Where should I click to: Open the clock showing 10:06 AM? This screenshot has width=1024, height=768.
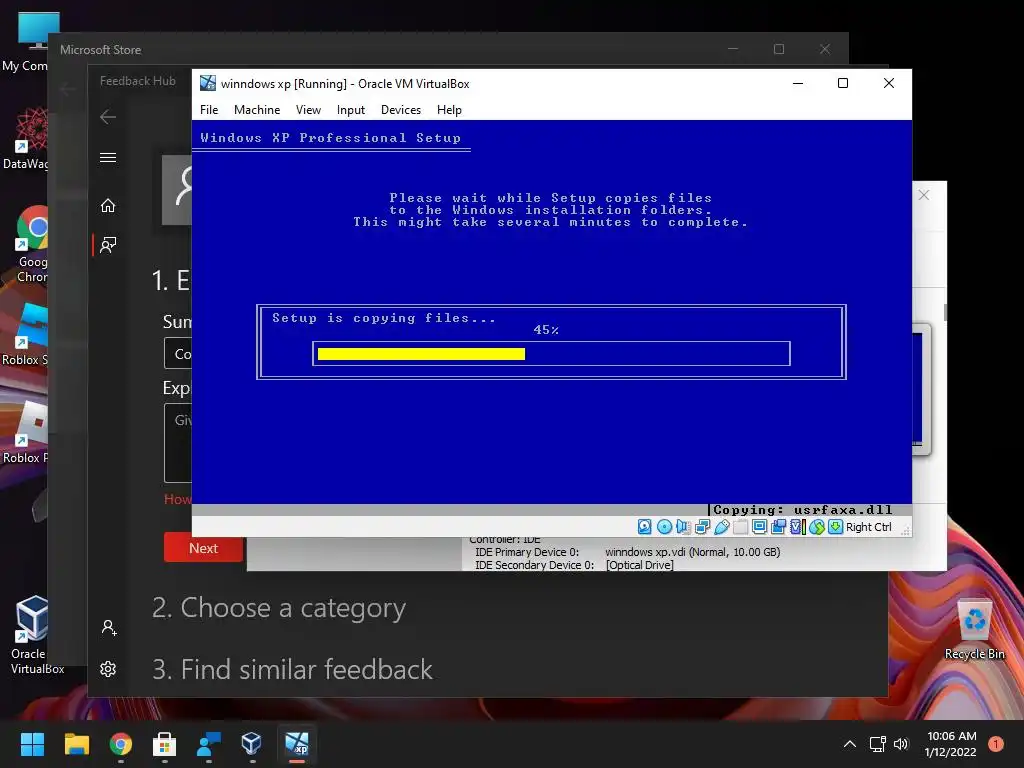[x=951, y=744]
